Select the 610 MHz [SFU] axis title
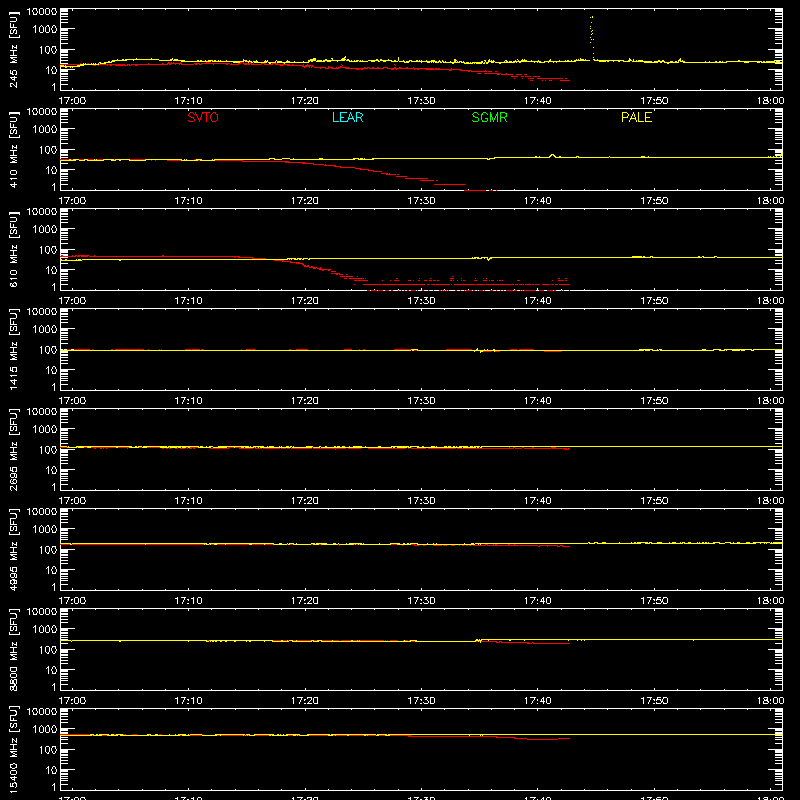The width and height of the screenshot is (800, 800). [x=13, y=250]
